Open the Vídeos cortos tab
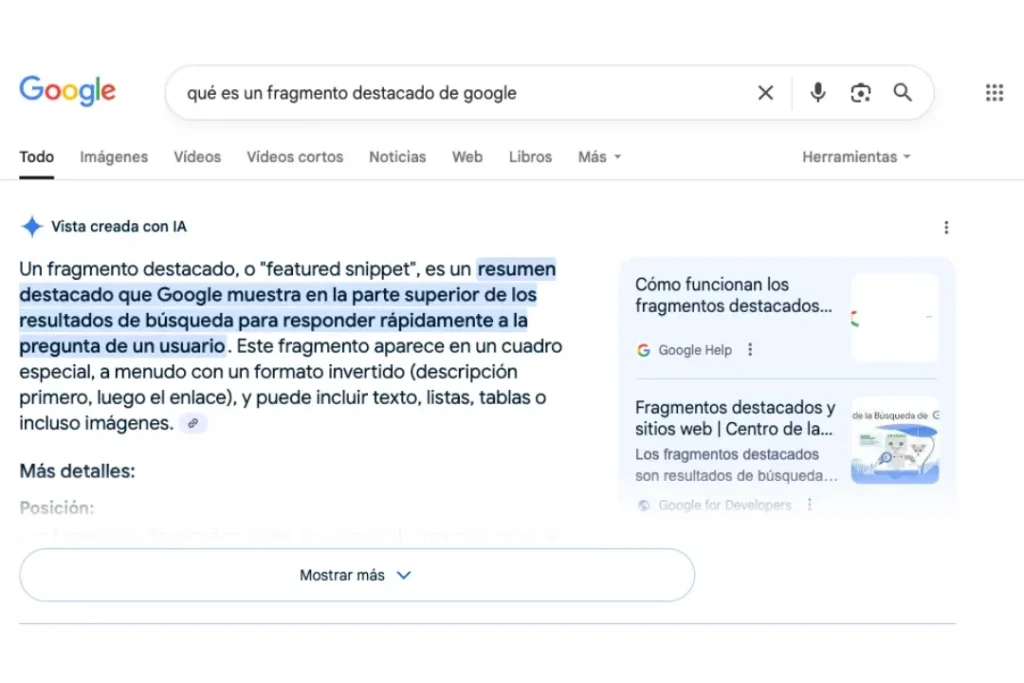The height and width of the screenshot is (683, 1024). coord(295,157)
